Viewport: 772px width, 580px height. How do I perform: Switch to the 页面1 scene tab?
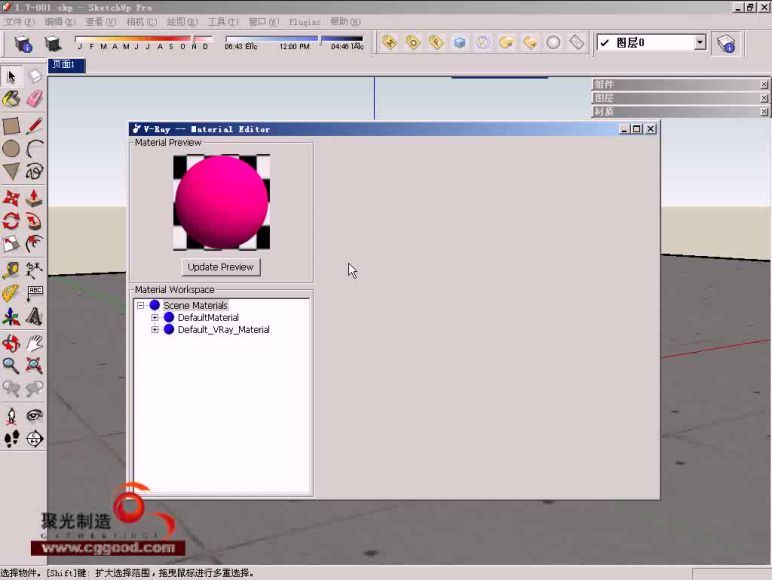66,65
